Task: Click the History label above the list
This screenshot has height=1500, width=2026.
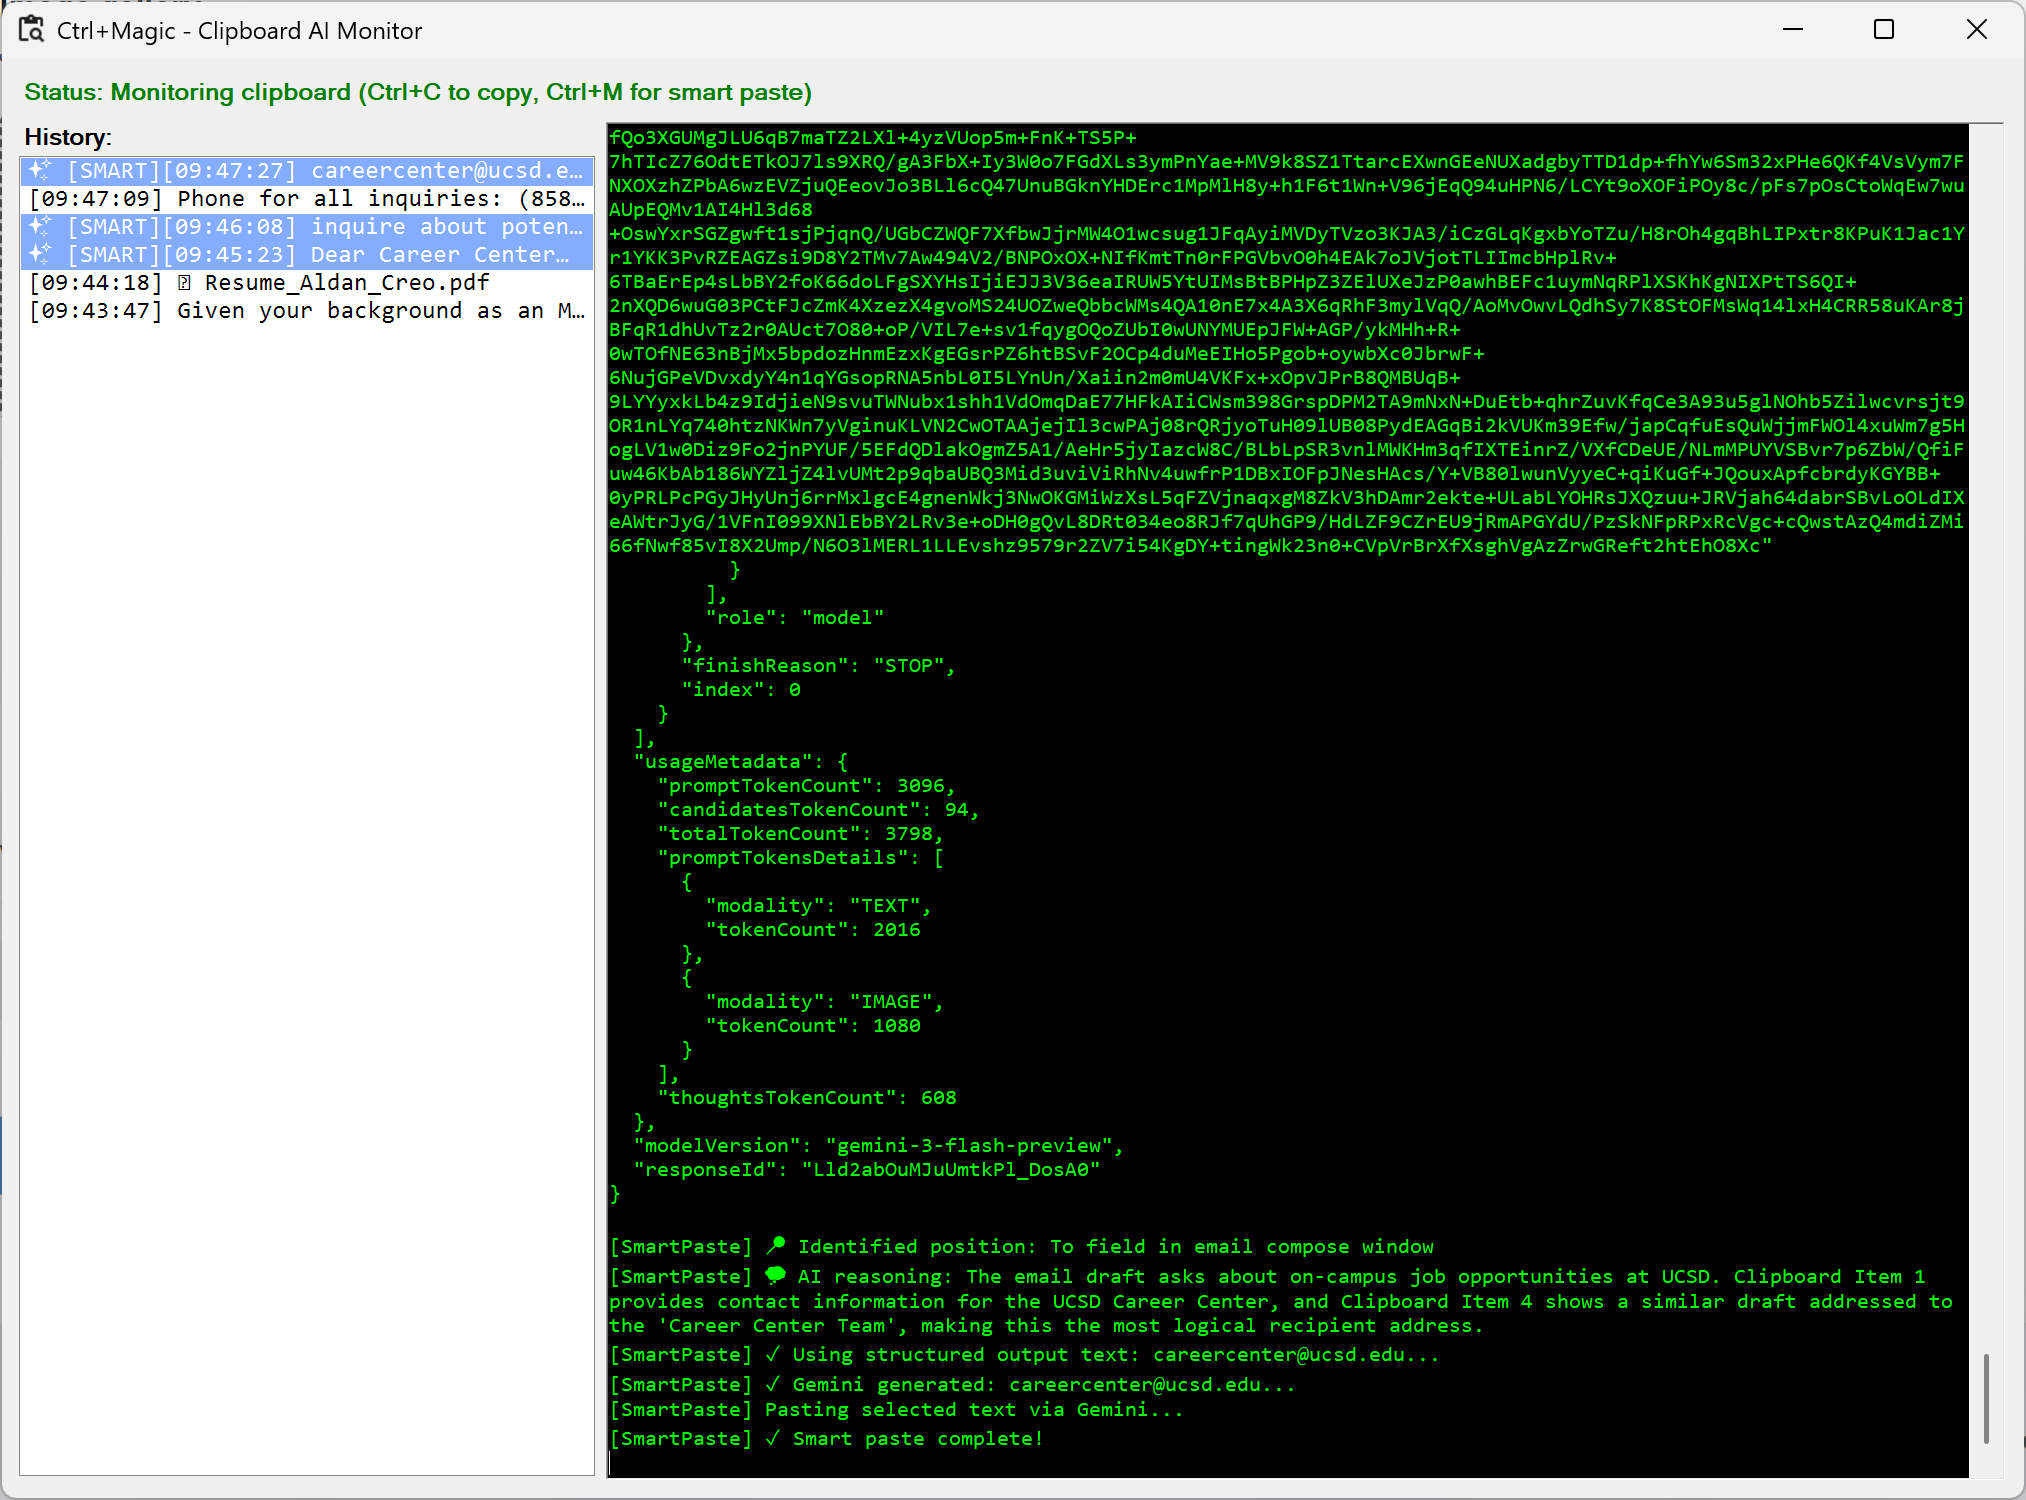Action: (x=67, y=137)
